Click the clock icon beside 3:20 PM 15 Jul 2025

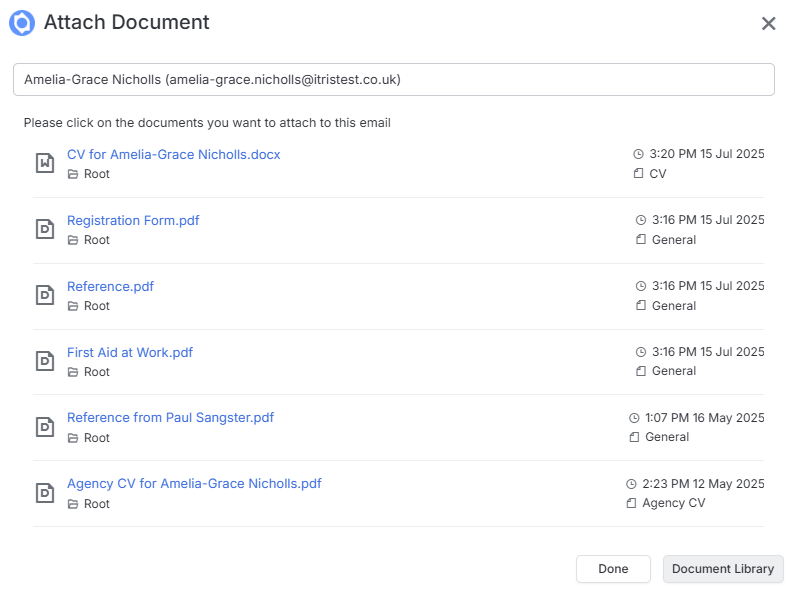(x=638, y=154)
